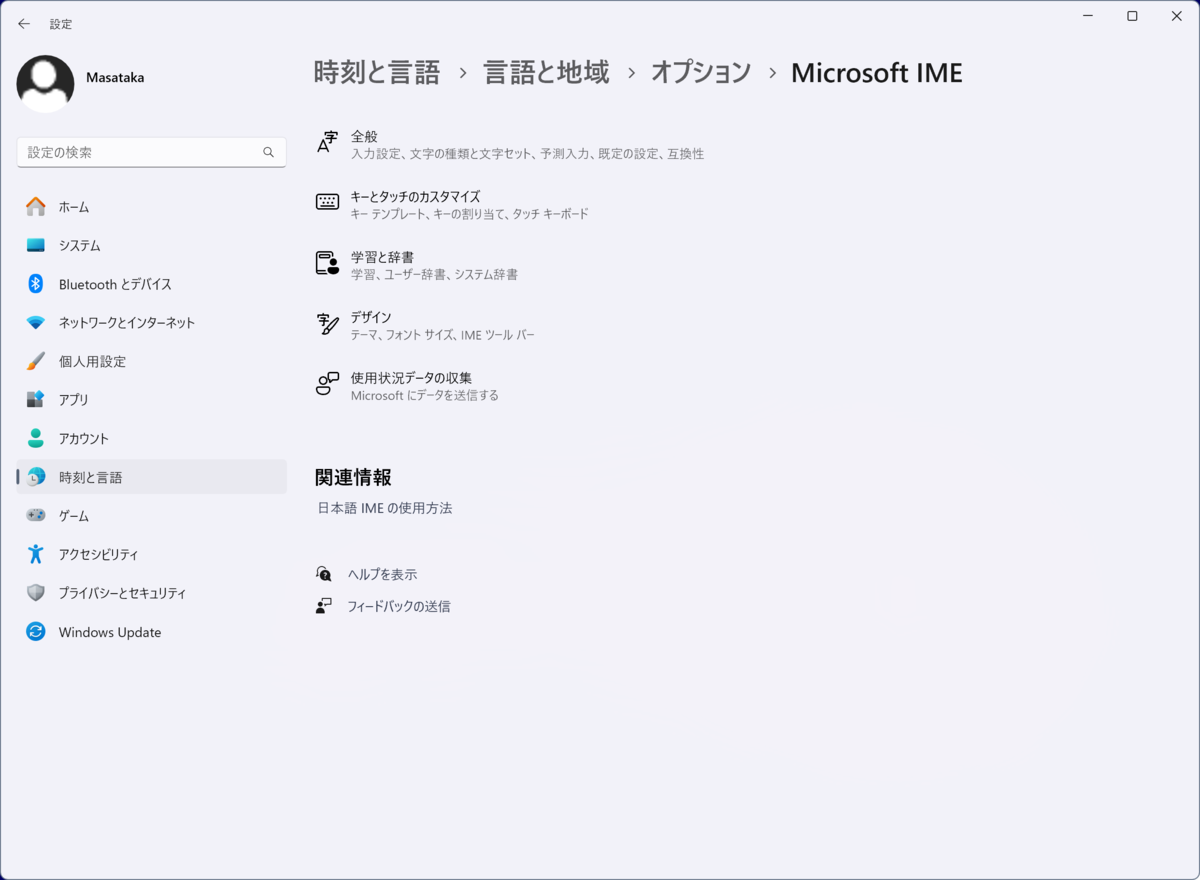Screen dimensions: 1200x880
Task: Navigate to 言語と地域 breadcrumb
Action: (546, 72)
